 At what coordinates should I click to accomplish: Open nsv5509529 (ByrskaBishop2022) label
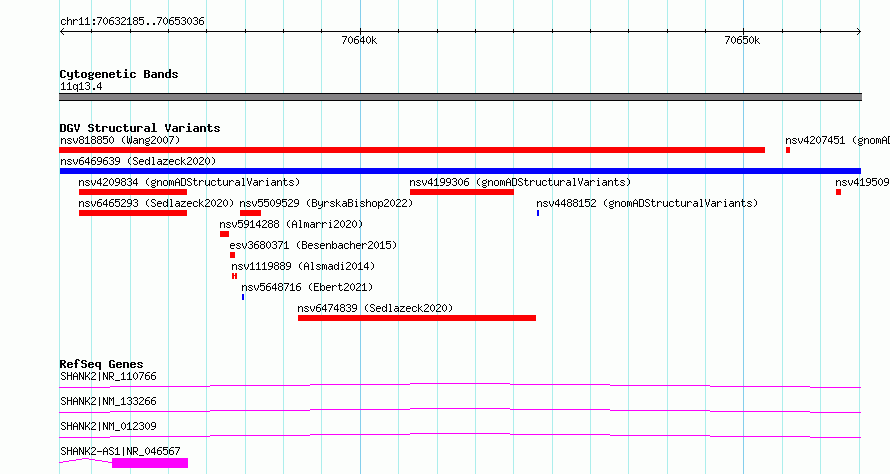326,203
